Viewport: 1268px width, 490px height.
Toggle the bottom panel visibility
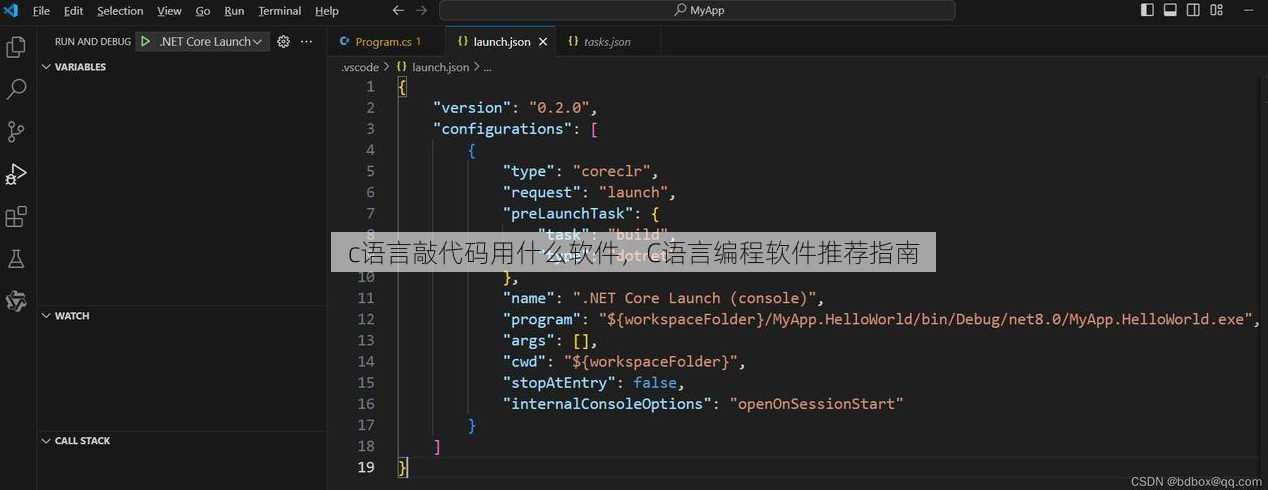click(x=1170, y=11)
